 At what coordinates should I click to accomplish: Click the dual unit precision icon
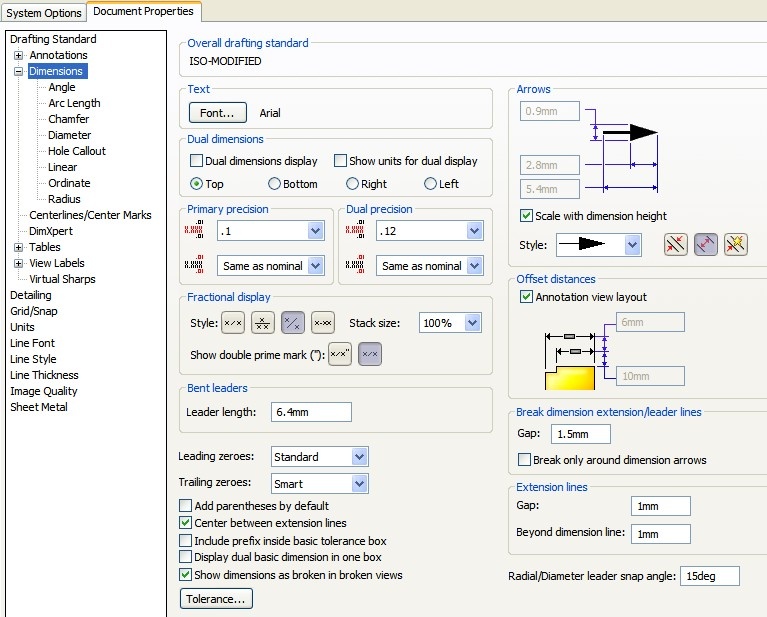point(355,229)
